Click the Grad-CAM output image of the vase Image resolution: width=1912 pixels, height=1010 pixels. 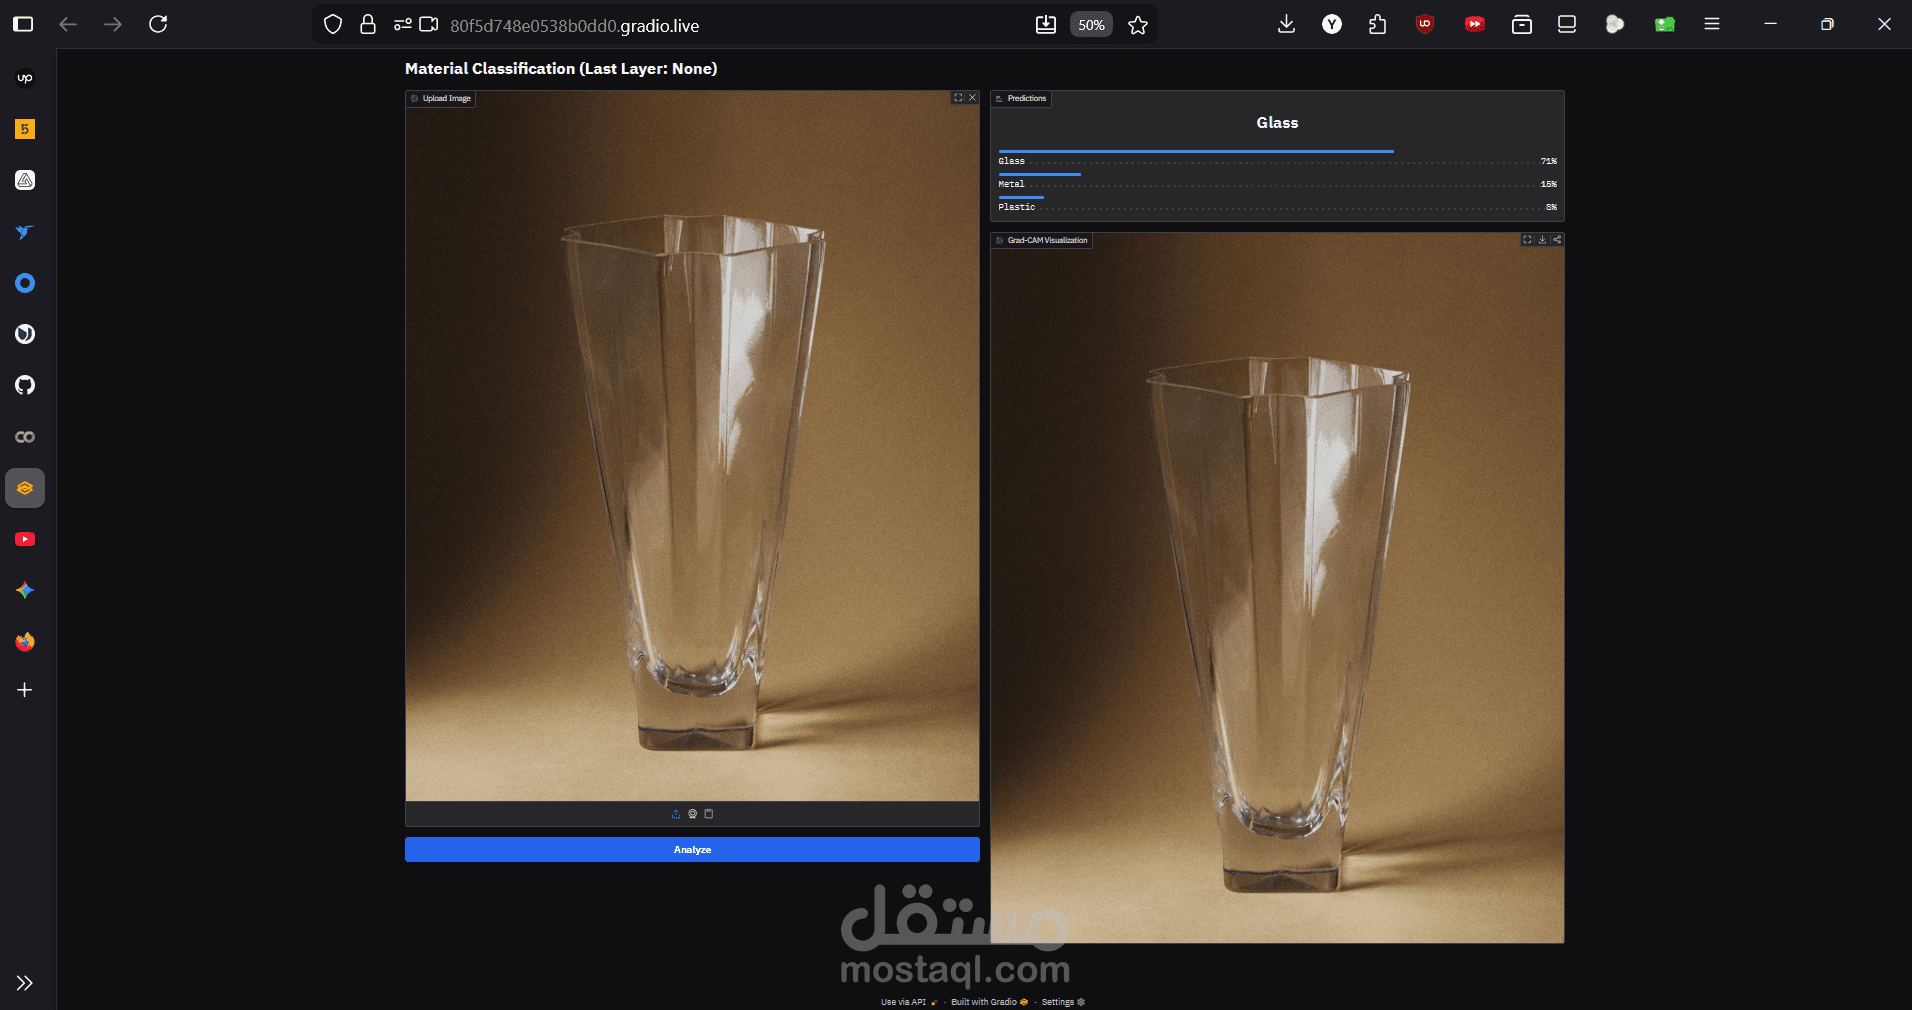point(1277,588)
